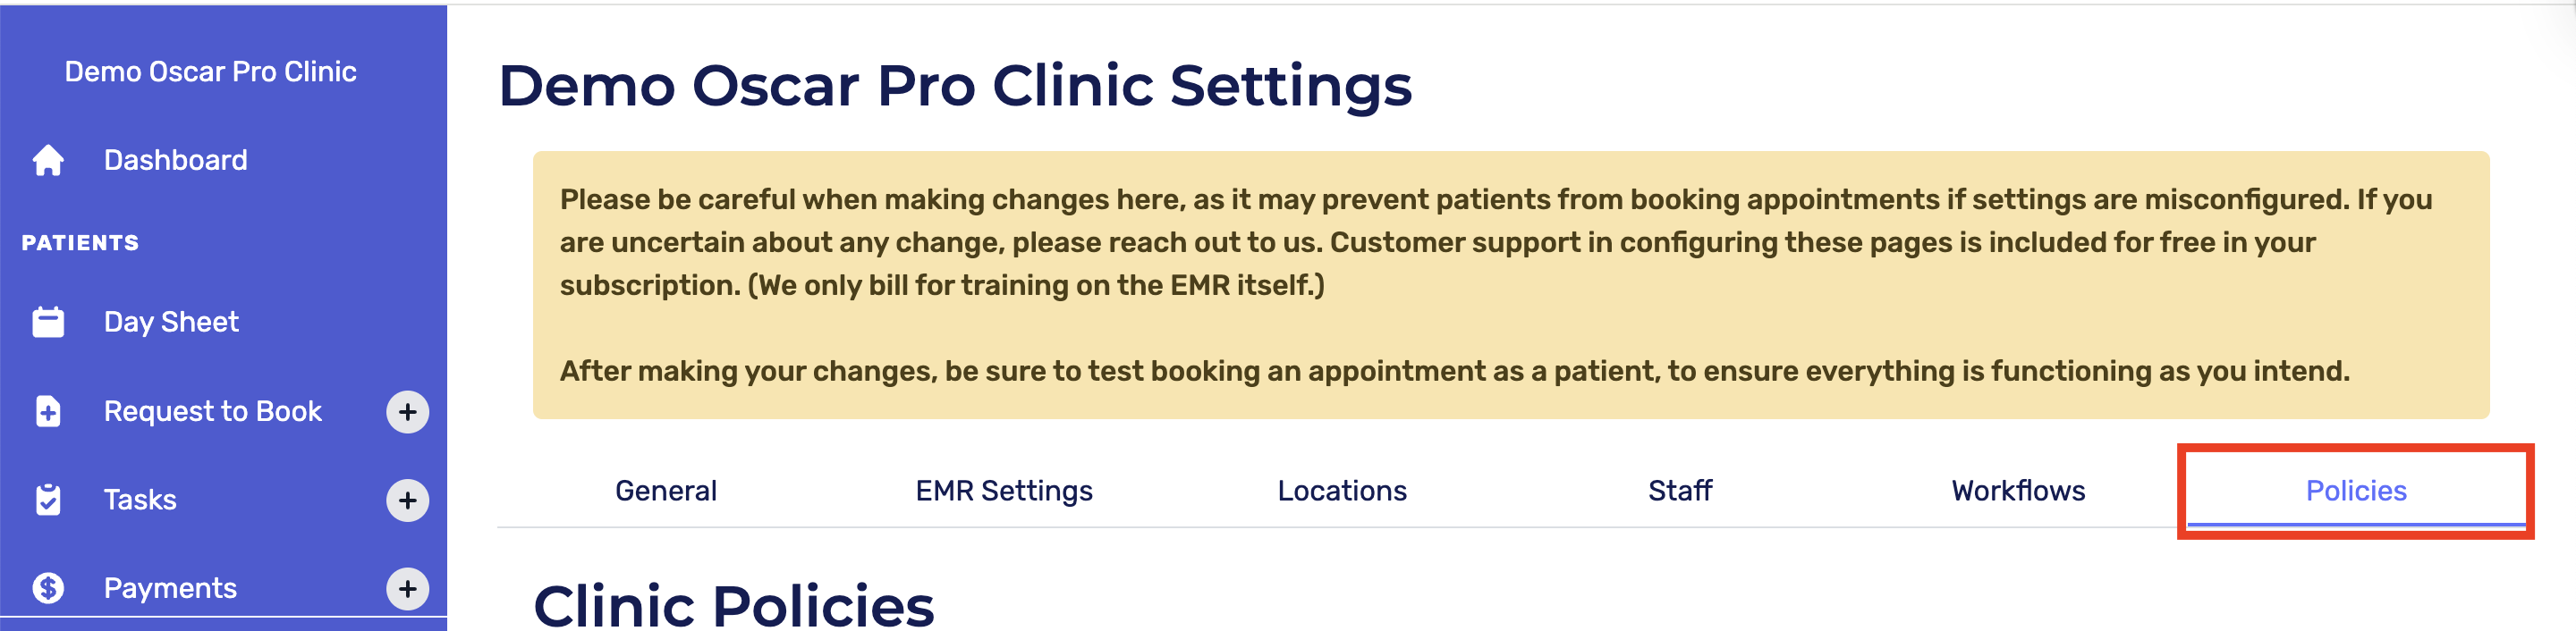Click the Tasks clipboard icon
The image size is (2576, 631).
48,499
